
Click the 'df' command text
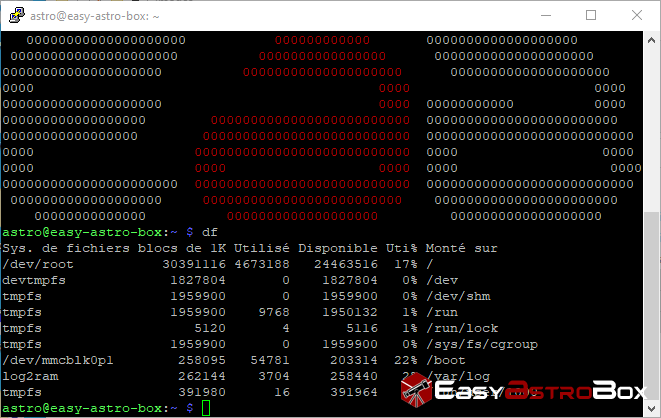coord(209,232)
